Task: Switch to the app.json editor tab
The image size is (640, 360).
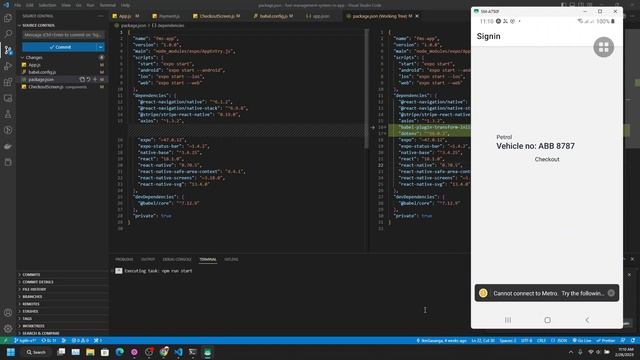Action: point(321,16)
